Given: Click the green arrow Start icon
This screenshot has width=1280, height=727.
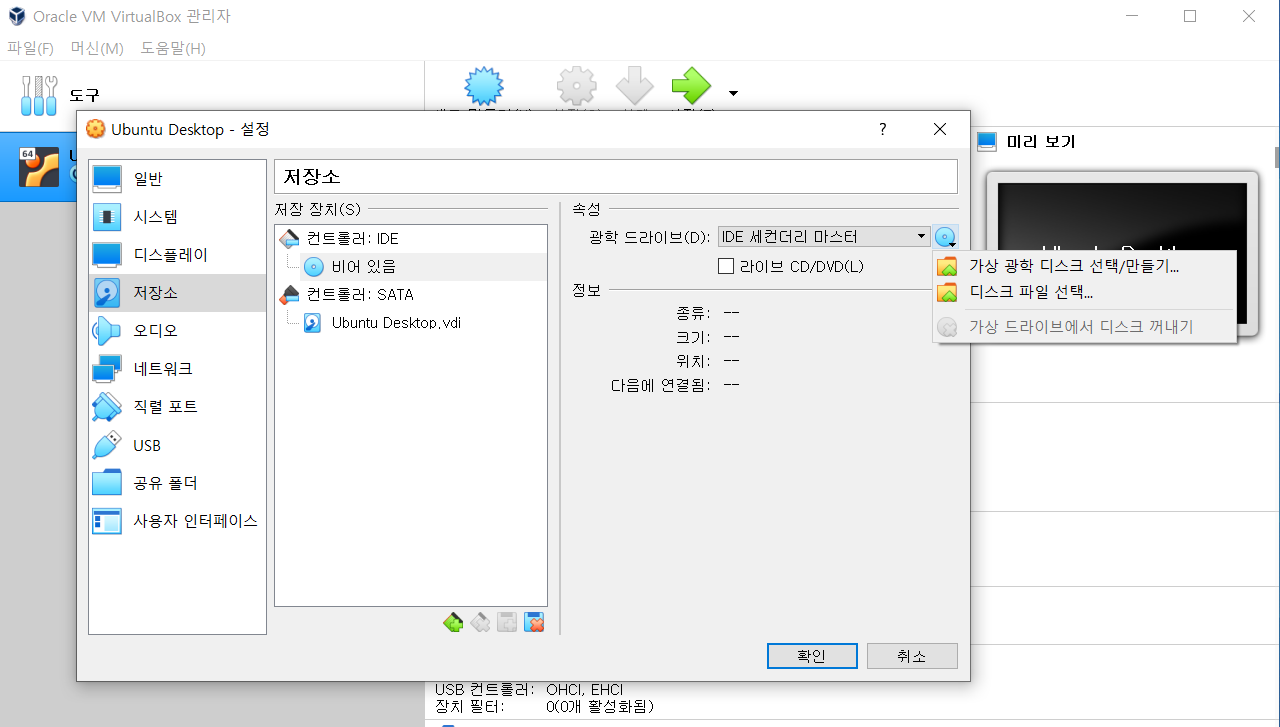Looking at the screenshot, I should pos(691,88).
